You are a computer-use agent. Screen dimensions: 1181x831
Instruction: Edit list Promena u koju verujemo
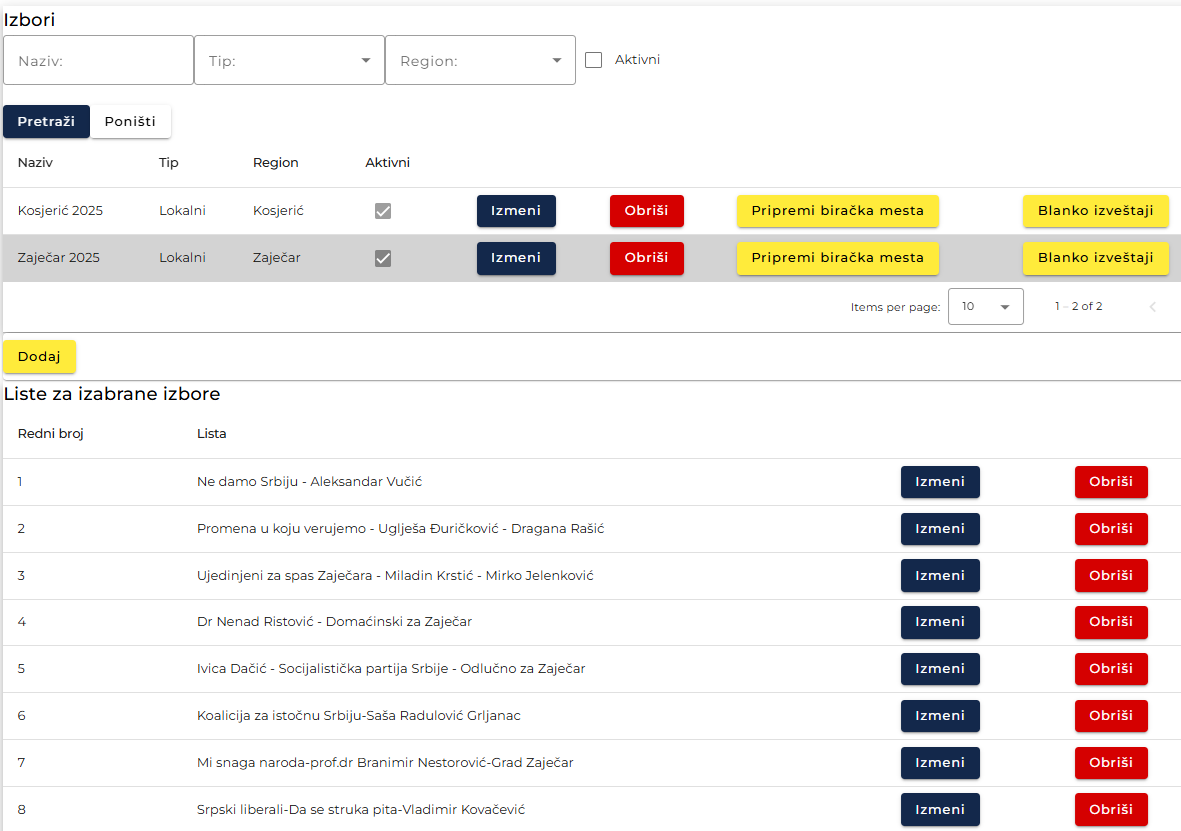point(940,529)
